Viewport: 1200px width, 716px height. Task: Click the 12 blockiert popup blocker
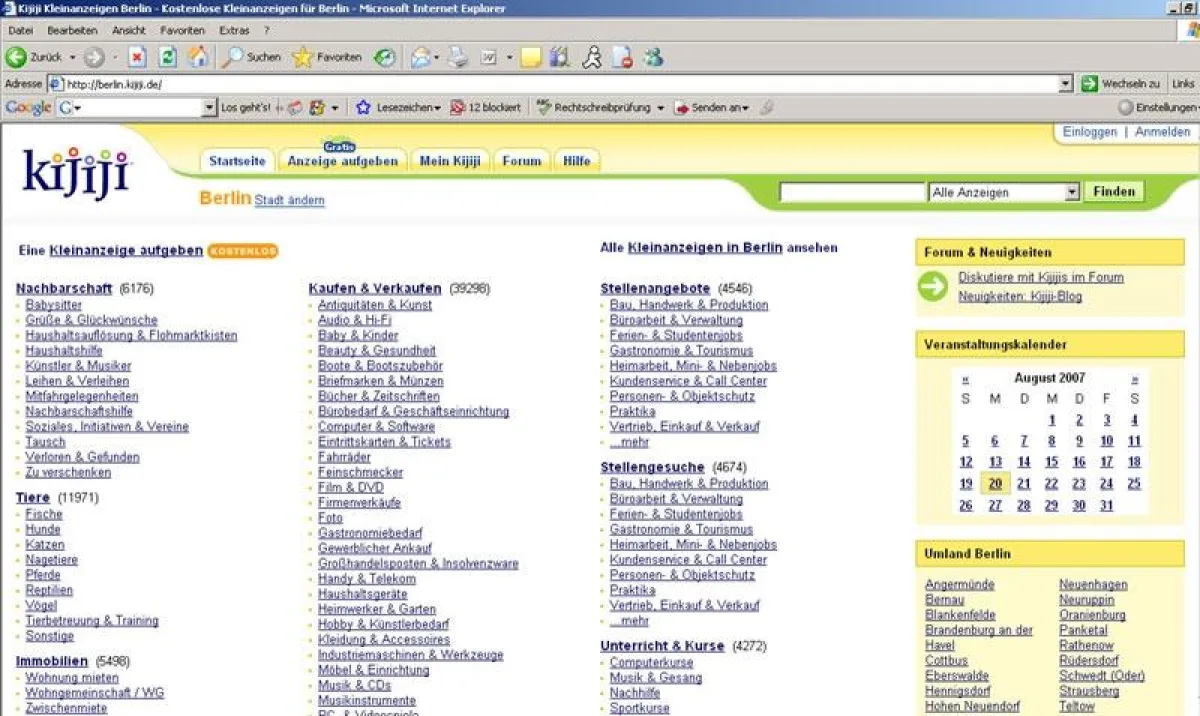(x=485, y=107)
